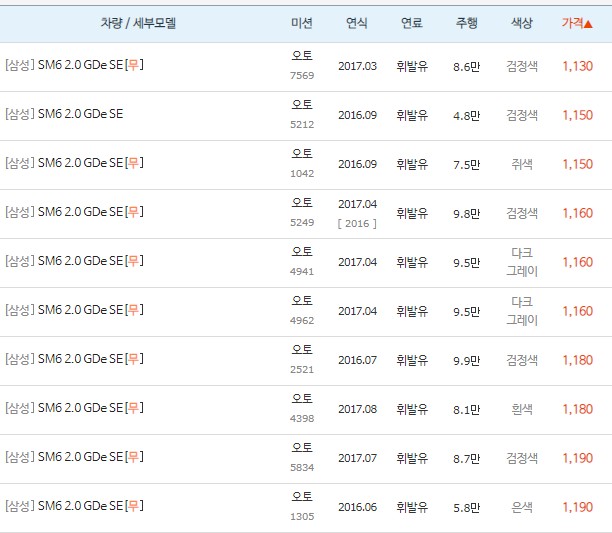Image resolution: width=612 pixels, height=533 pixels.
Task: Click the date 2017.08
Action: 357,409
